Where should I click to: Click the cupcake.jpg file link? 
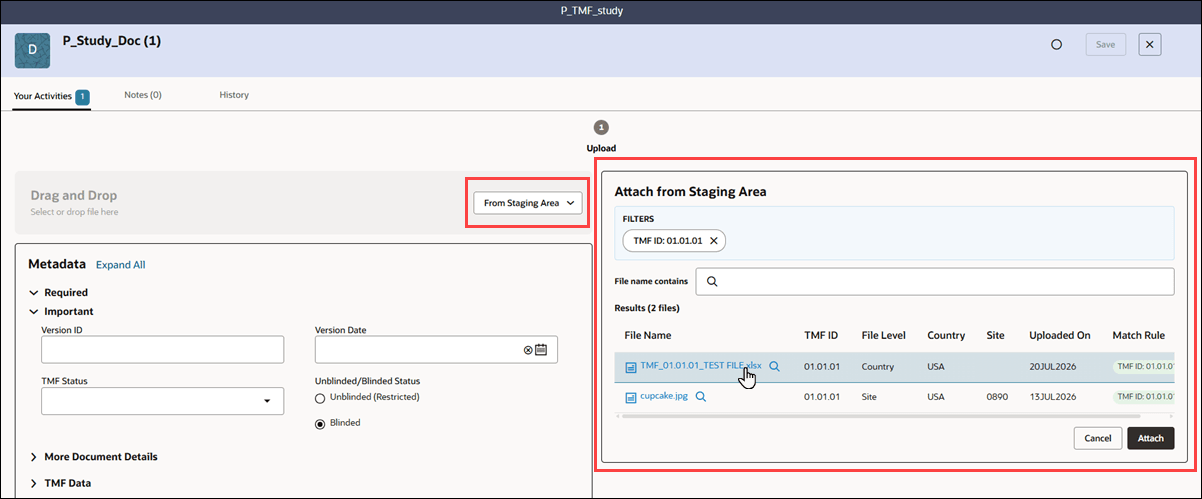point(664,396)
